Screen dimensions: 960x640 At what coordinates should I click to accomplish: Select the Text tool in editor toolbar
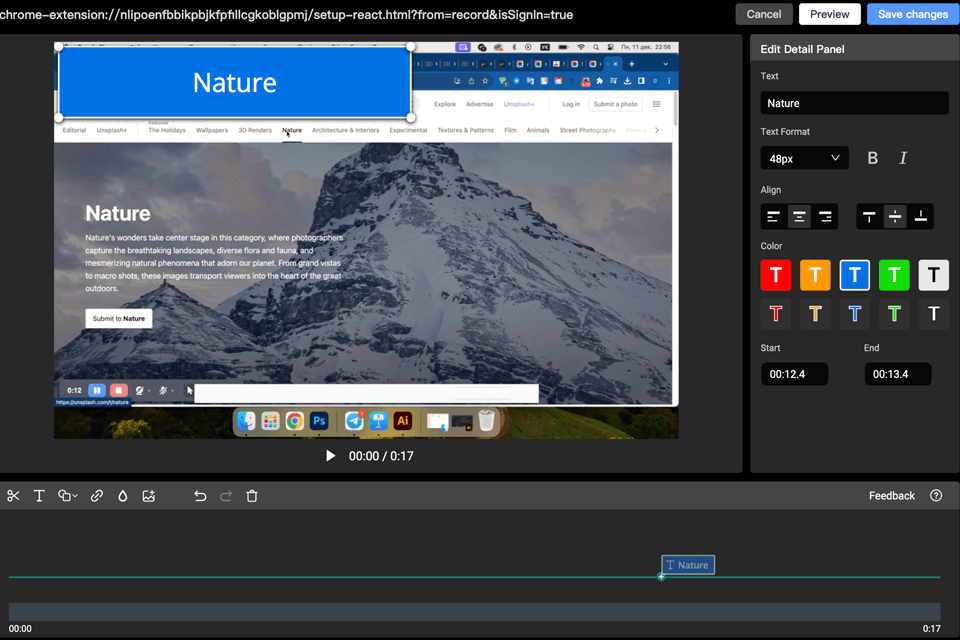[x=39, y=496]
